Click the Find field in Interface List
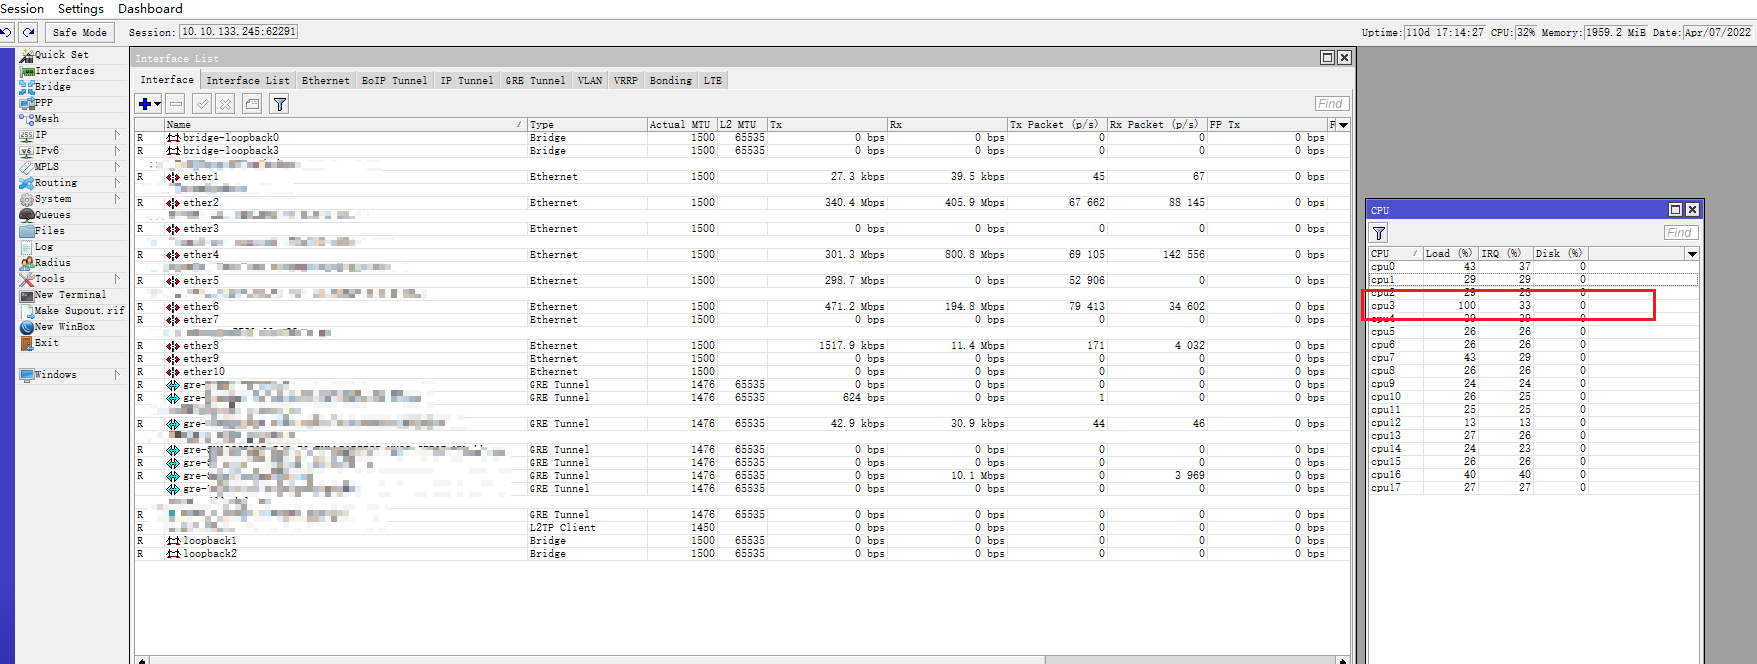The width and height of the screenshot is (1757, 664). [x=1331, y=104]
